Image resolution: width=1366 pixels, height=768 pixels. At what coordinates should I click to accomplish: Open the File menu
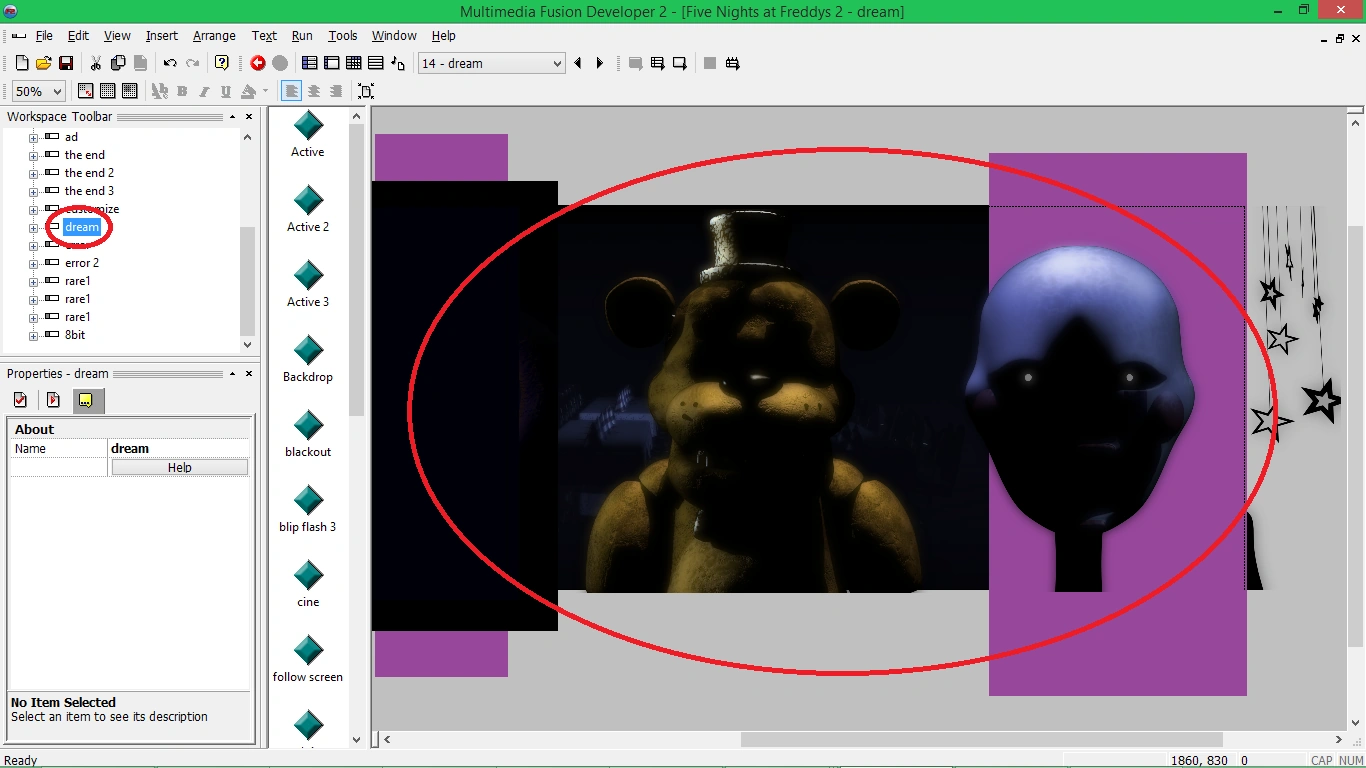(44, 36)
